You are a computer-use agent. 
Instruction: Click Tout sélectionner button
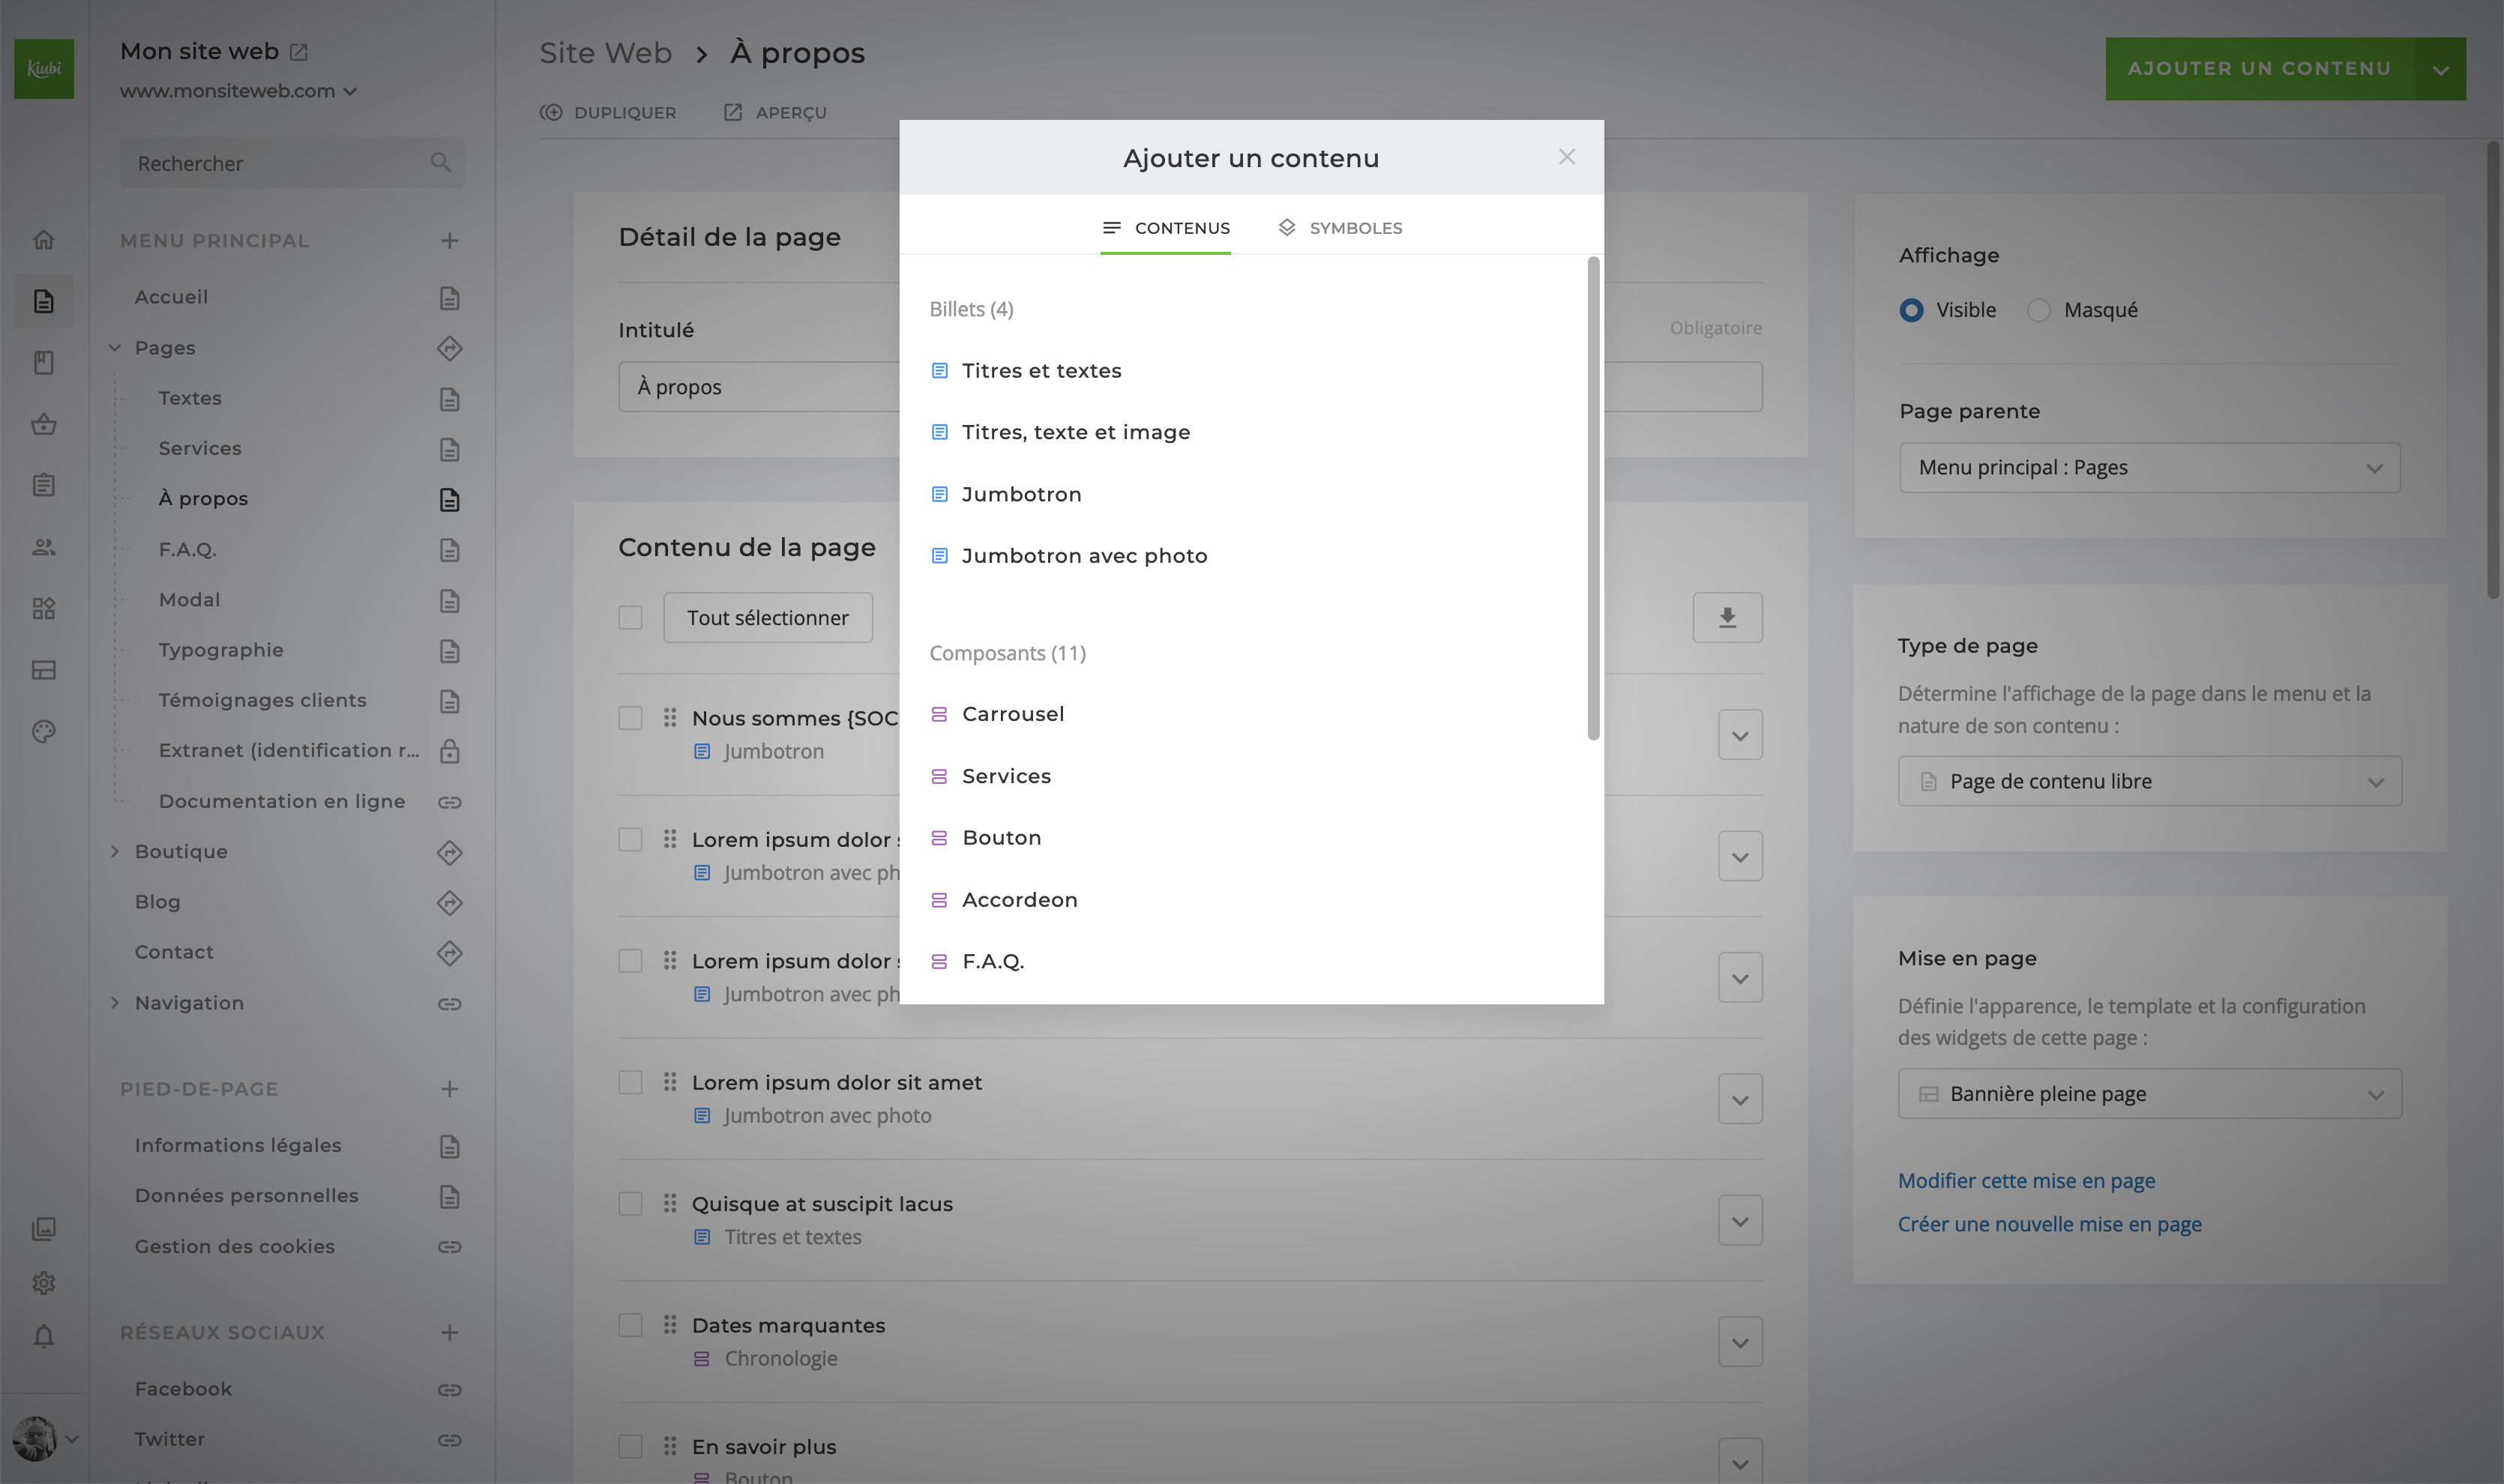tap(767, 618)
